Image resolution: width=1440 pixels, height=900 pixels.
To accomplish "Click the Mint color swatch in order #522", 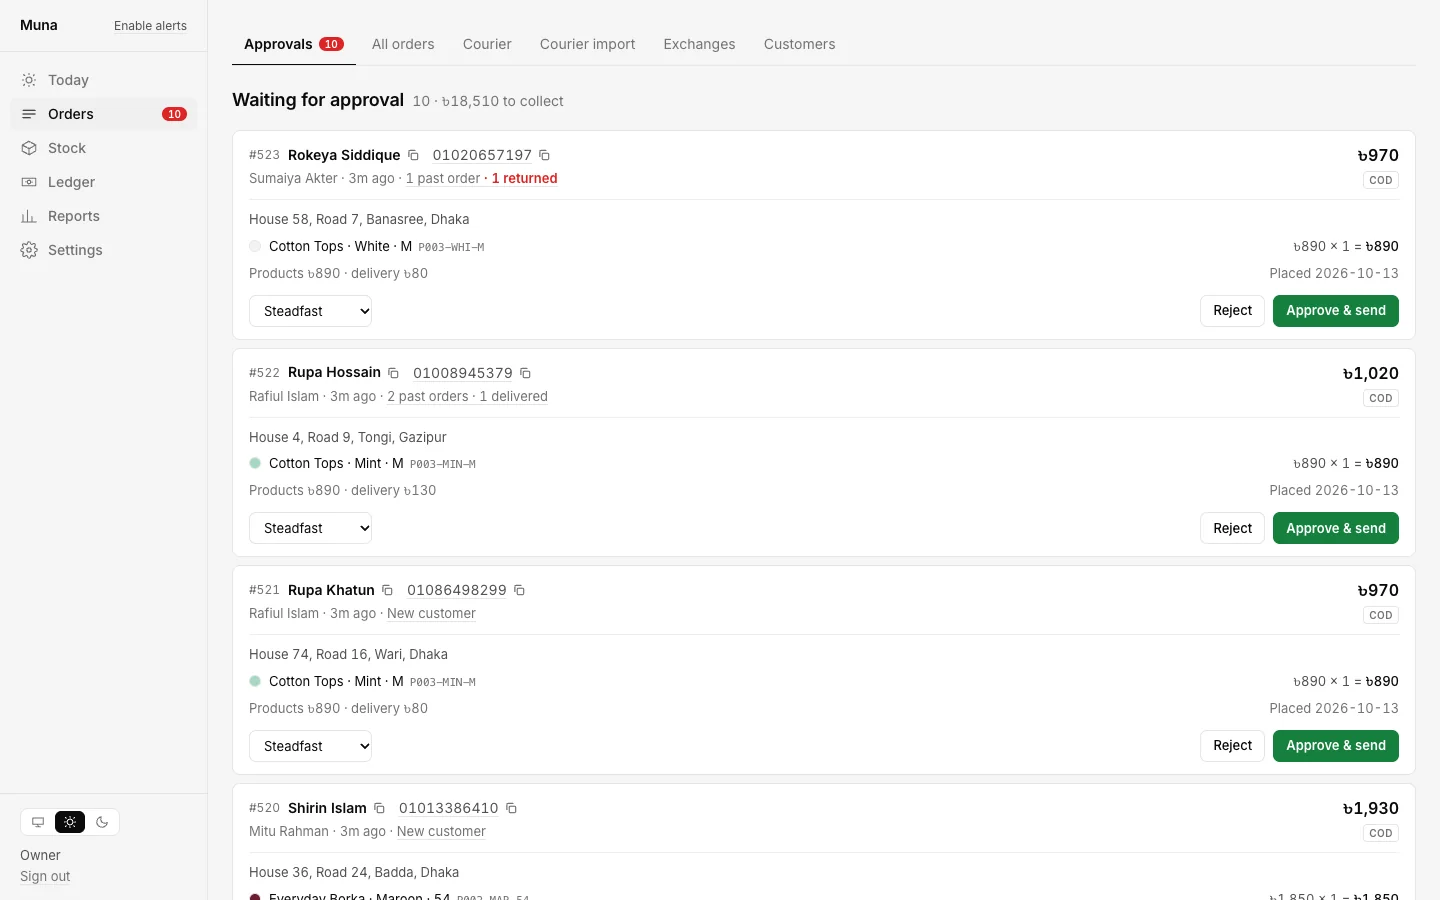I will [255, 463].
